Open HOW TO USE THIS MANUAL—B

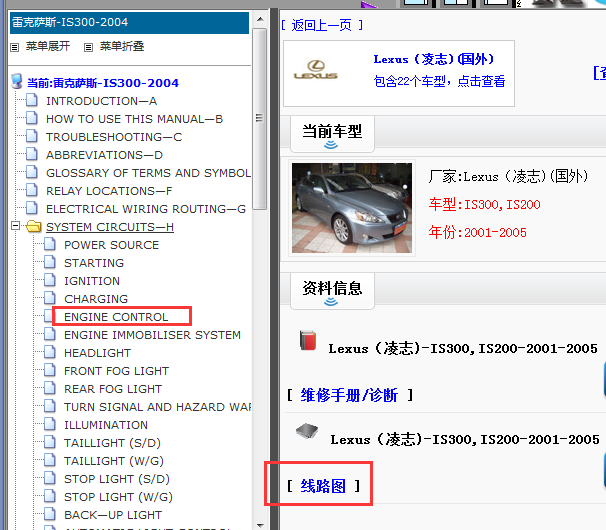pyautogui.click(x=134, y=119)
